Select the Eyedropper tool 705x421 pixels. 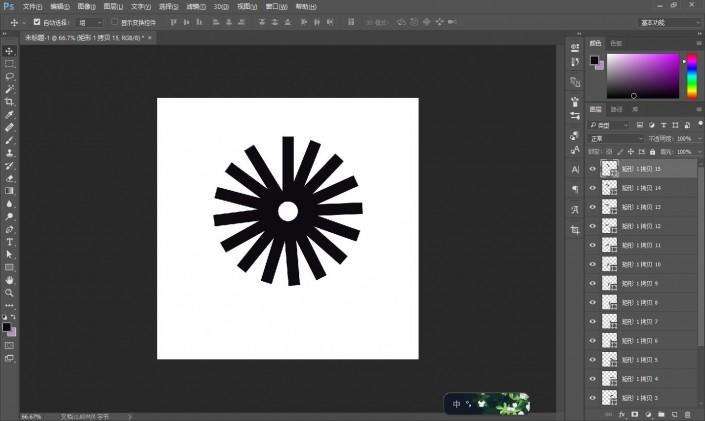coord(9,115)
